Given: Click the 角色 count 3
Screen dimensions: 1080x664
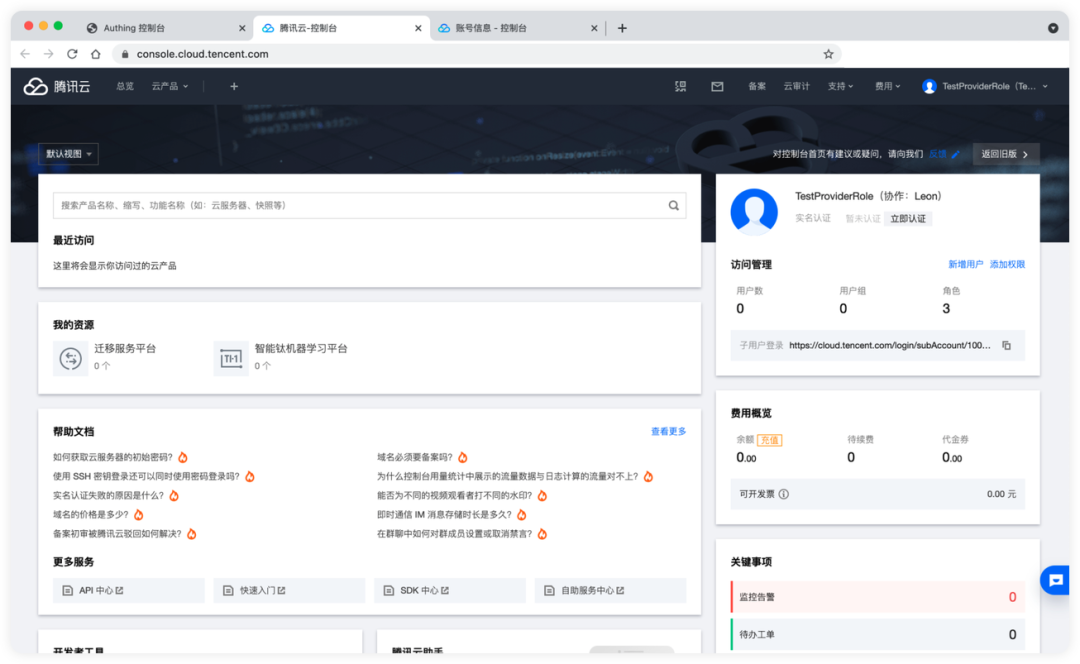Looking at the screenshot, I should (946, 309).
